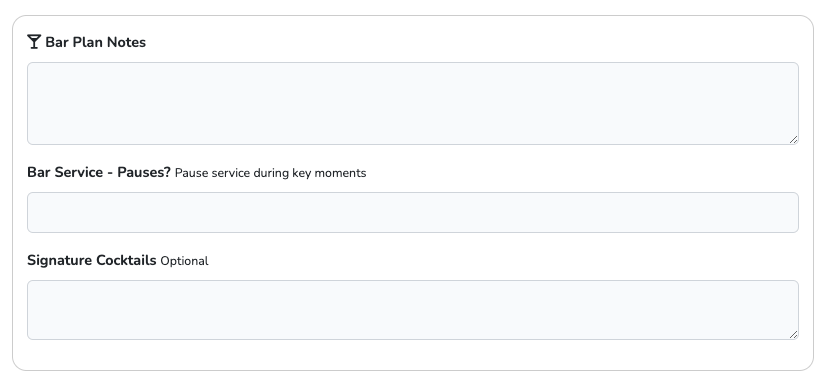Screen dimensions: 825x379
Task: Focus the Bar Service Pauses input field
Action: click(x=413, y=212)
